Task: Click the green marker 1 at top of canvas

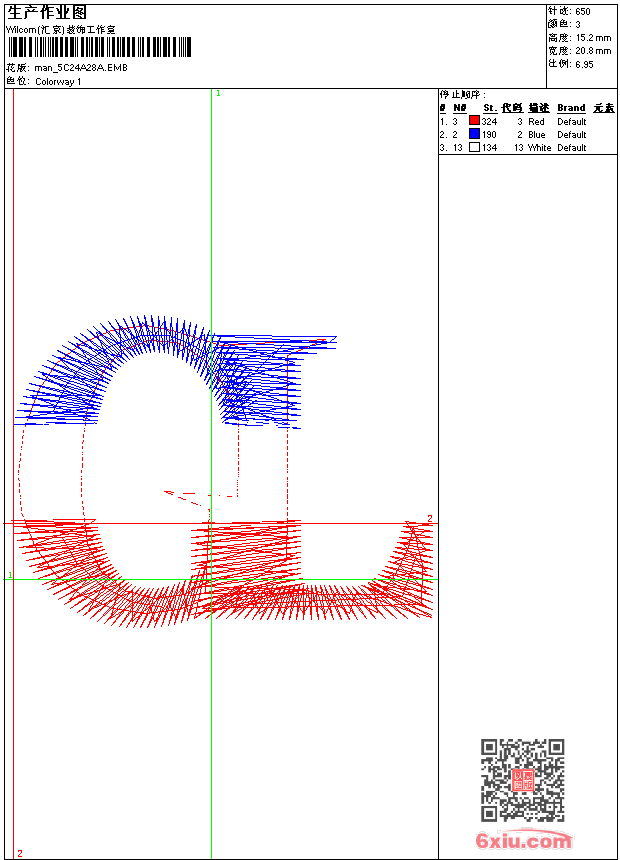Action: (218, 93)
